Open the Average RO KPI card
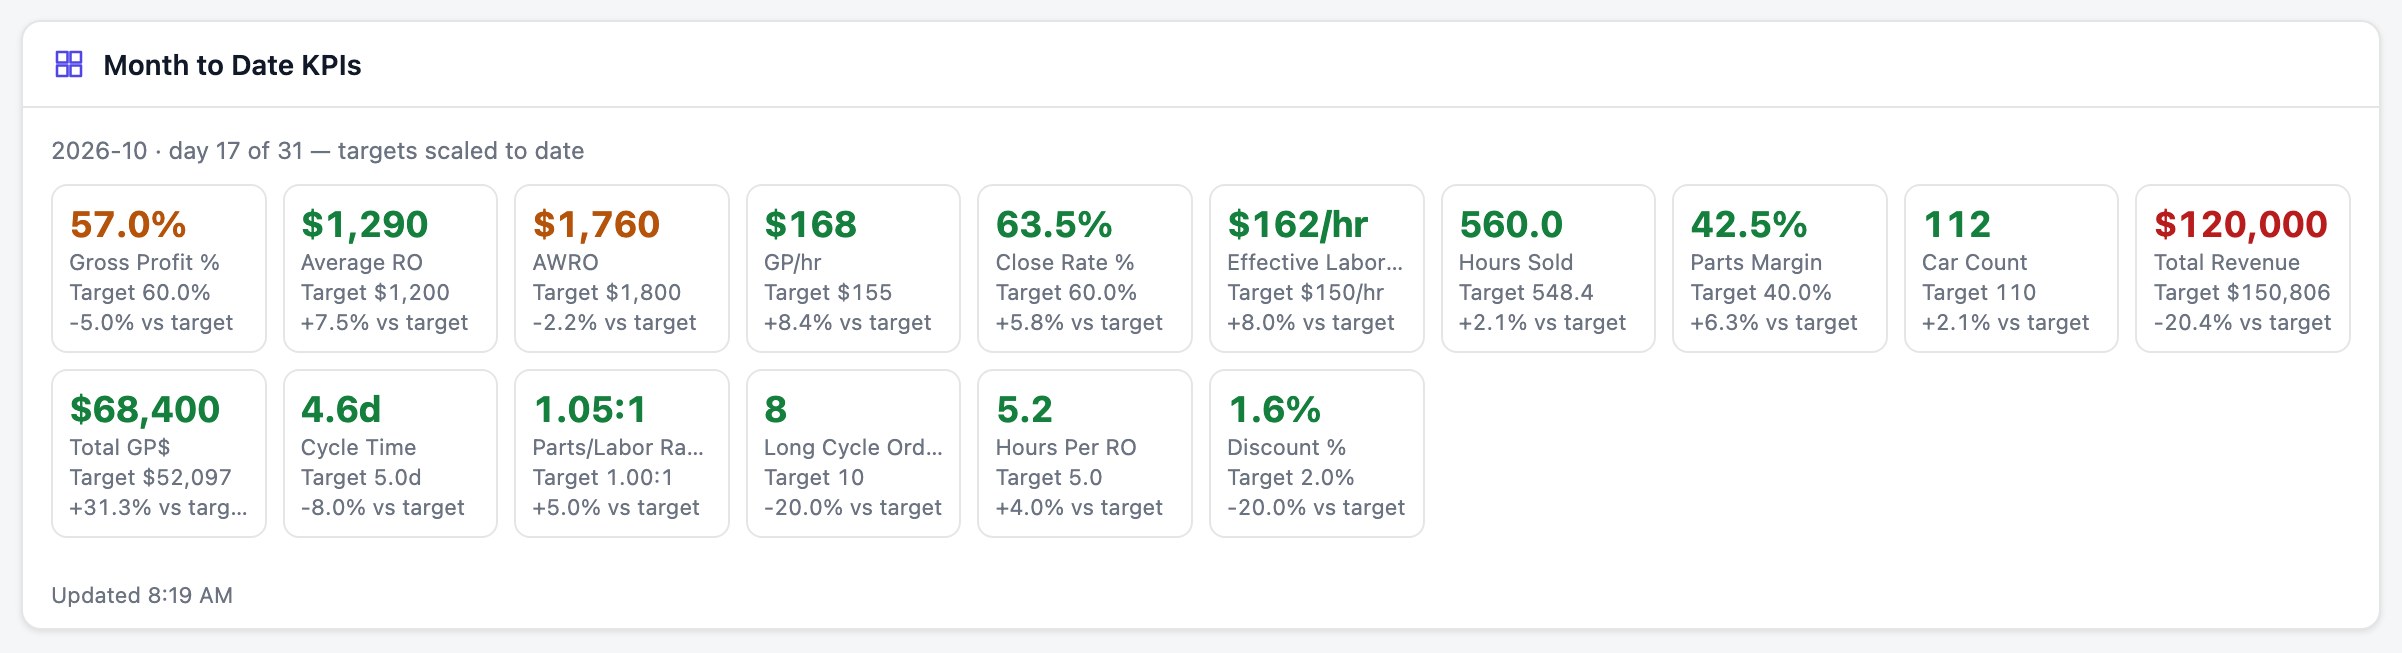This screenshot has width=2402, height=653. click(390, 268)
